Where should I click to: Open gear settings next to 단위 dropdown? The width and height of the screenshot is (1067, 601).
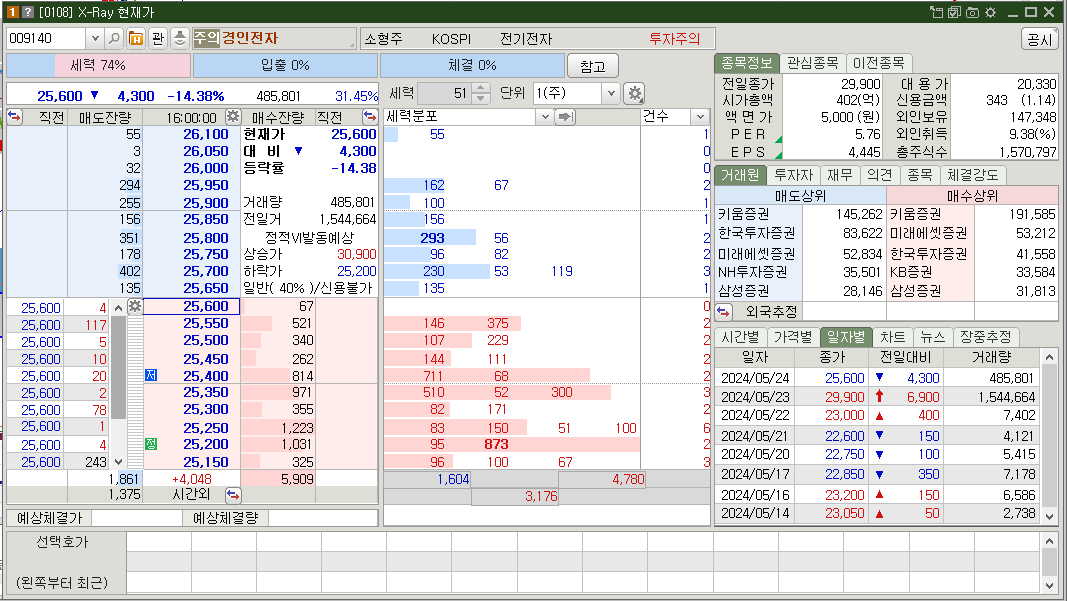point(634,93)
